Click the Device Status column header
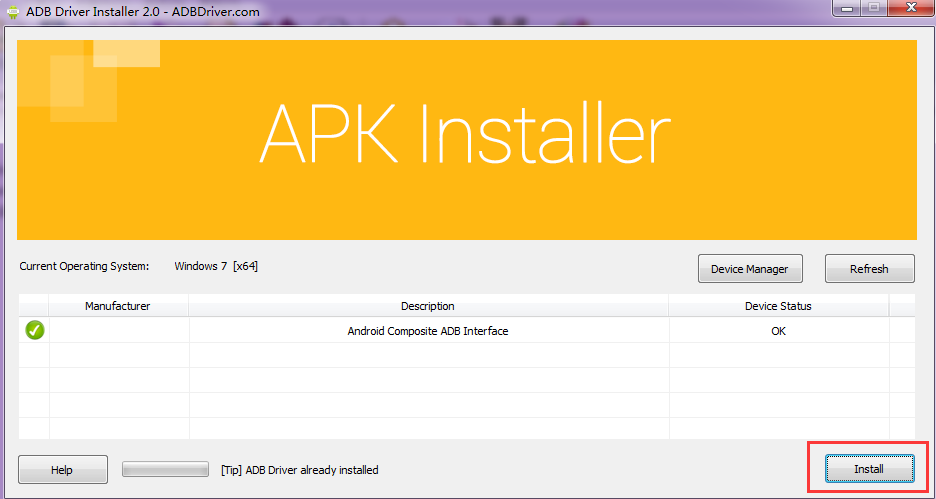This screenshot has width=936, height=499. coord(778,306)
